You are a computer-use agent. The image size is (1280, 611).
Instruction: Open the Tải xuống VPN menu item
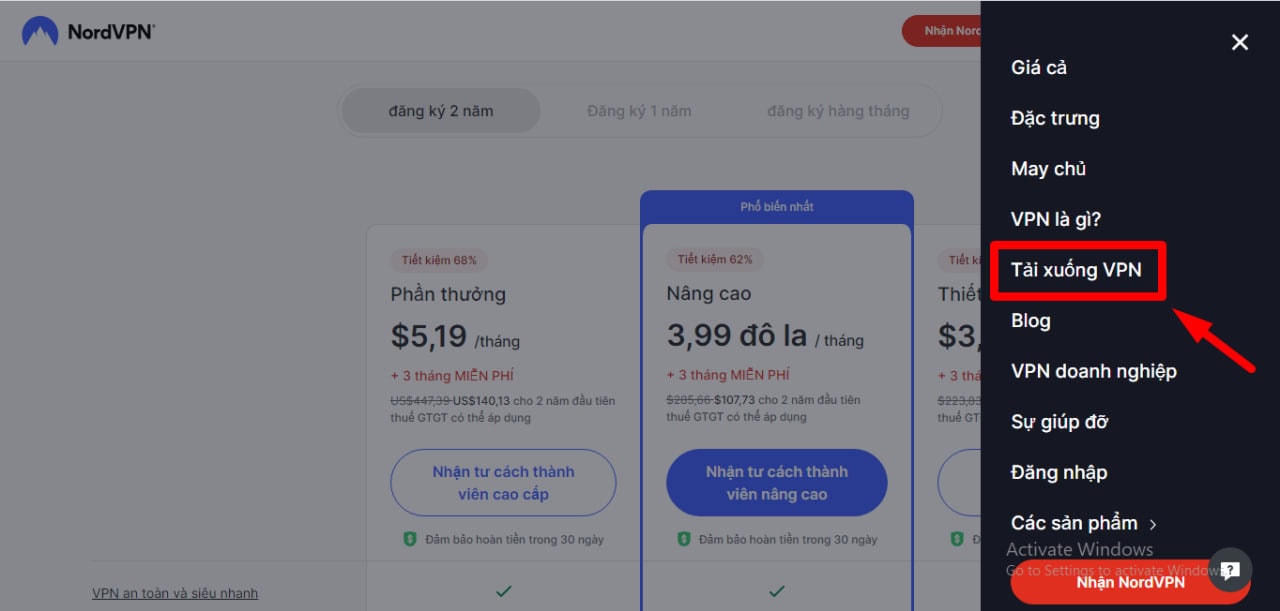tap(1076, 270)
